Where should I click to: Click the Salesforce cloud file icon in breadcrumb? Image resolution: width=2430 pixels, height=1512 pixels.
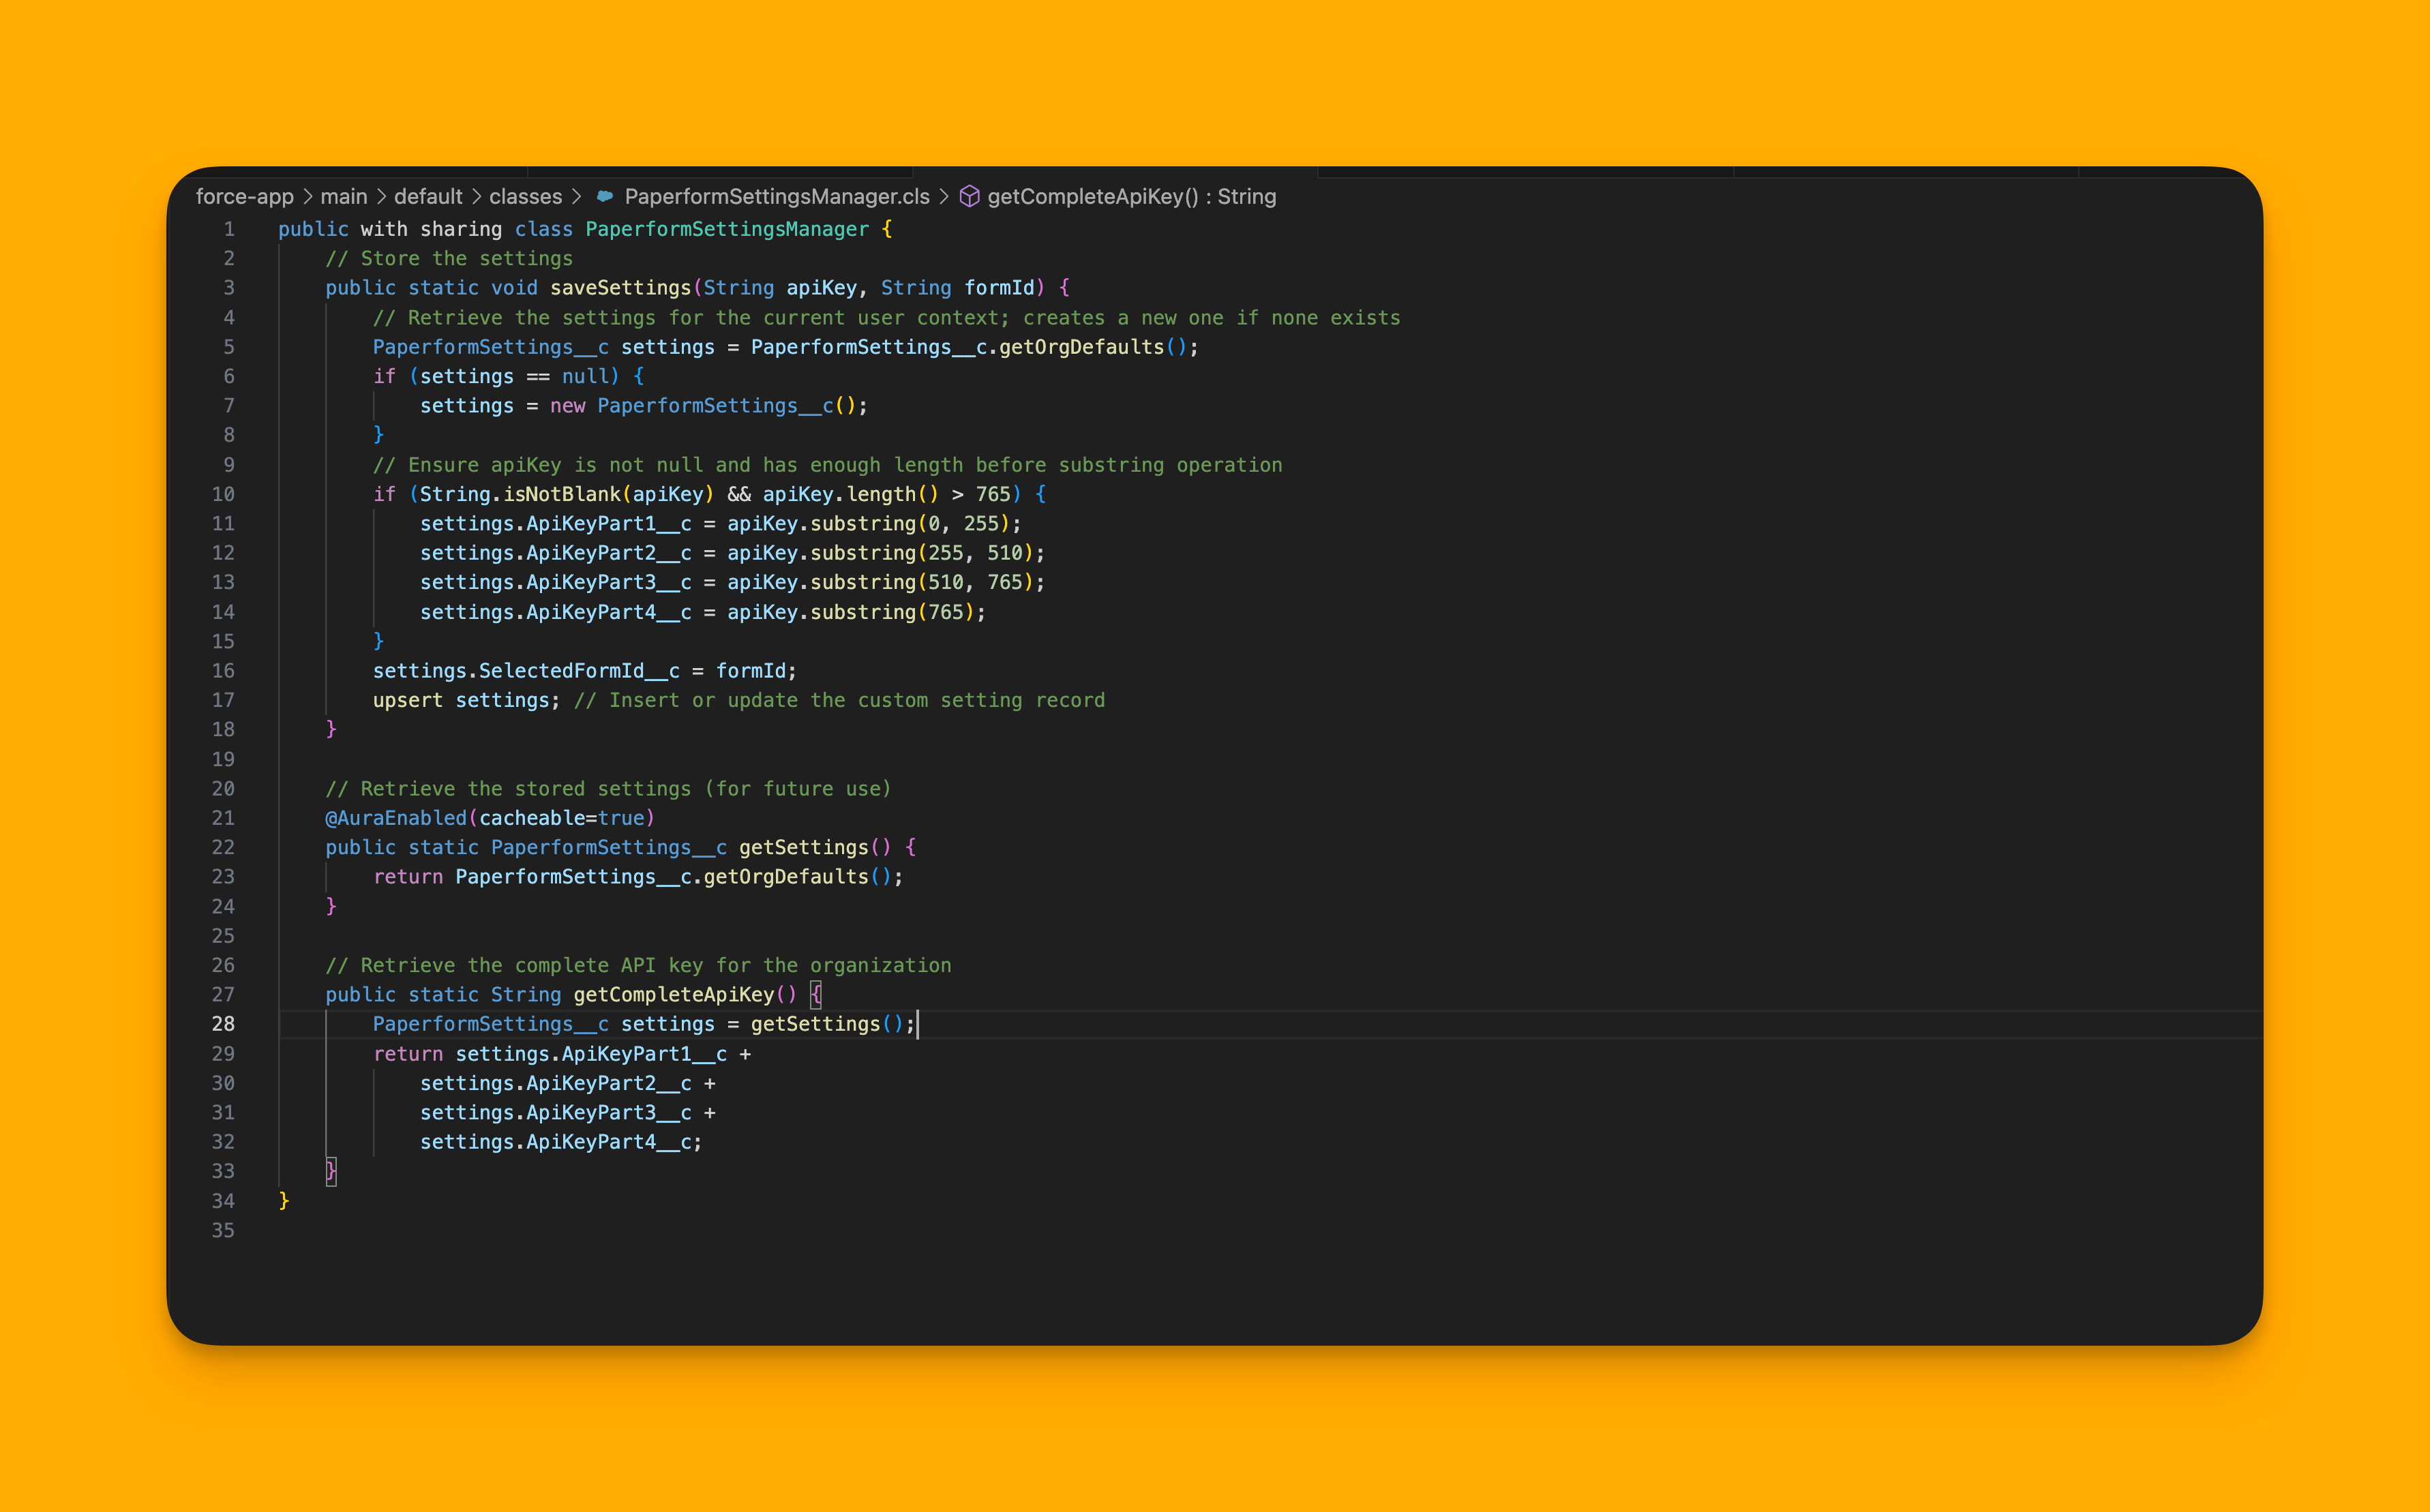click(x=605, y=196)
